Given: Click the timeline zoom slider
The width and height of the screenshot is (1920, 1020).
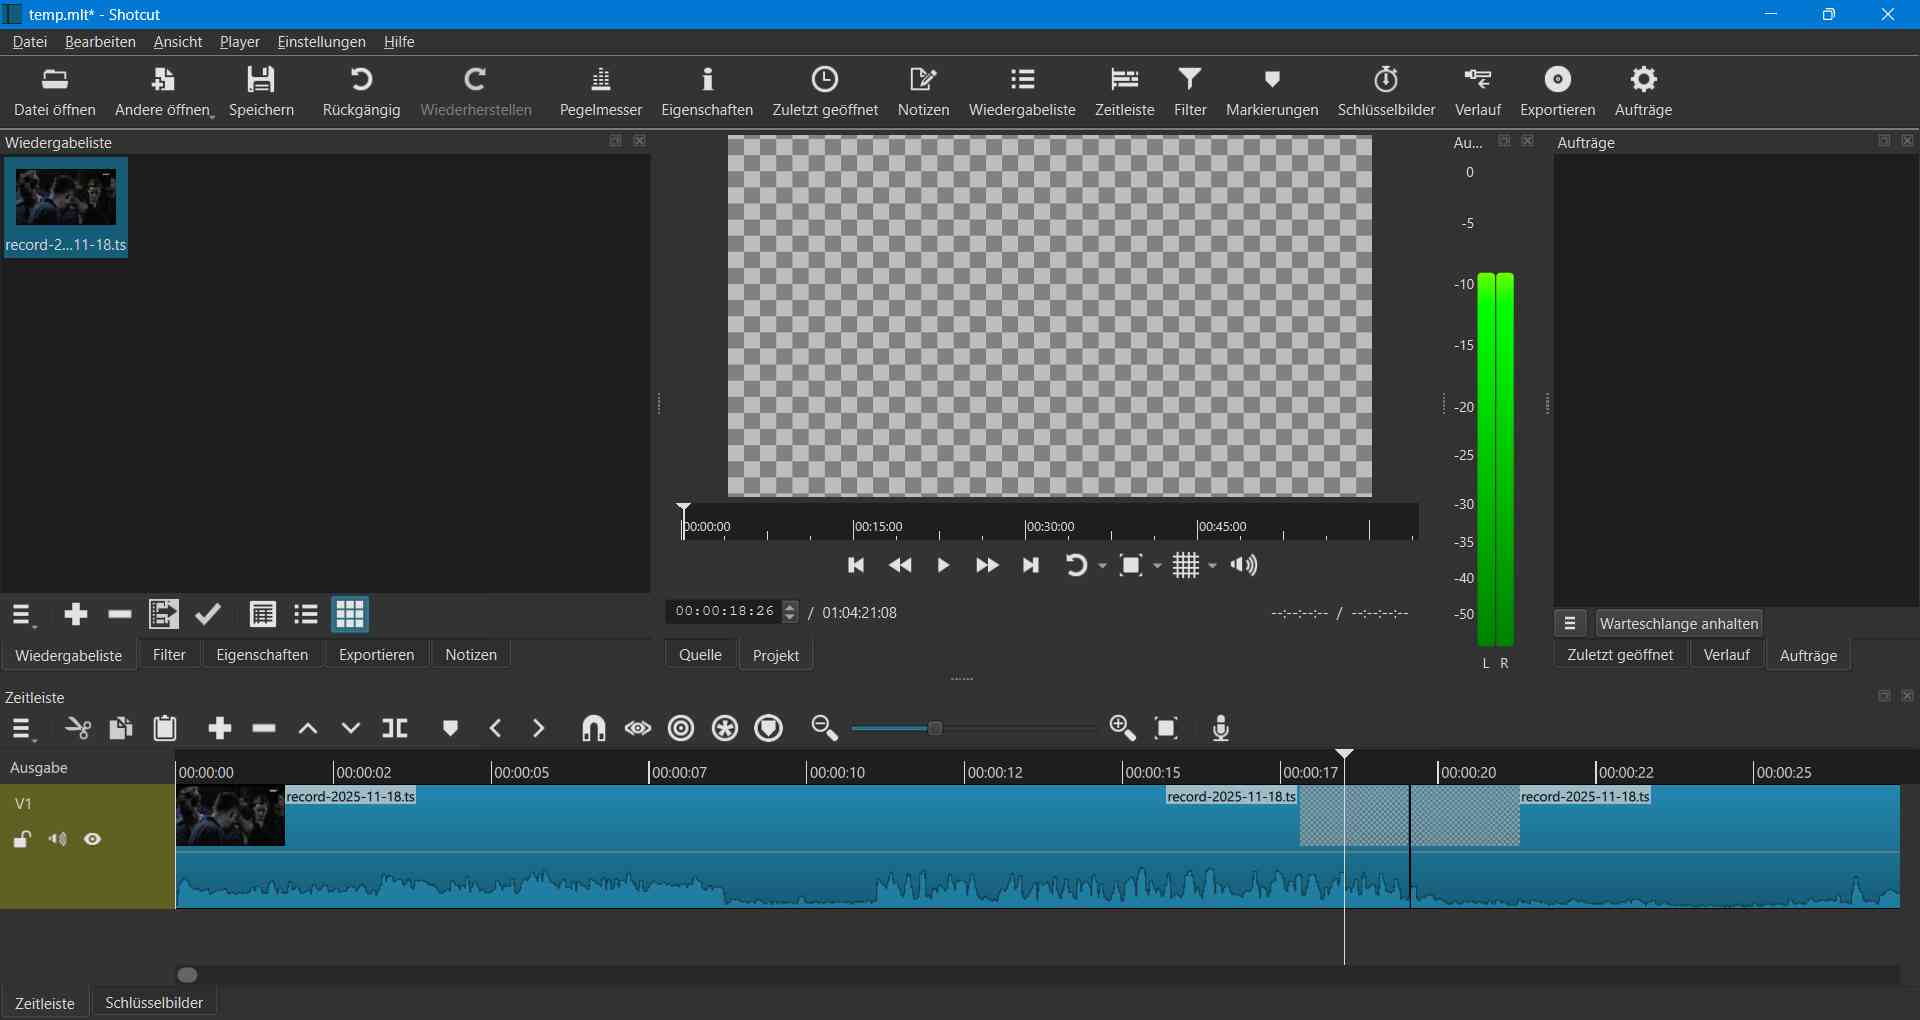Looking at the screenshot, I should (935, 728).
